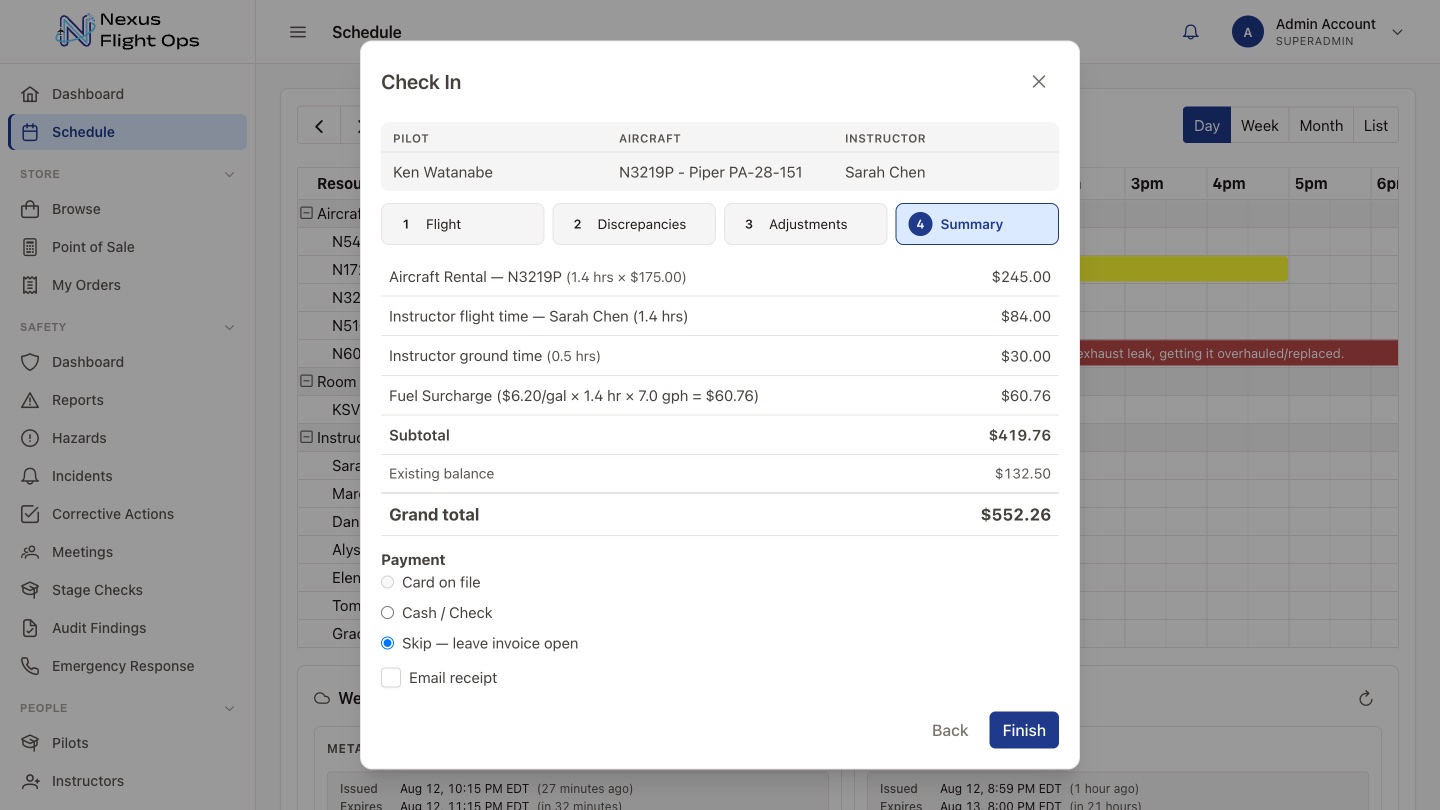Image resolution: width=1440 pixels, height=810 pixels.
Task: Collapse the STORE sidebar section
Action: click(230, 174)
